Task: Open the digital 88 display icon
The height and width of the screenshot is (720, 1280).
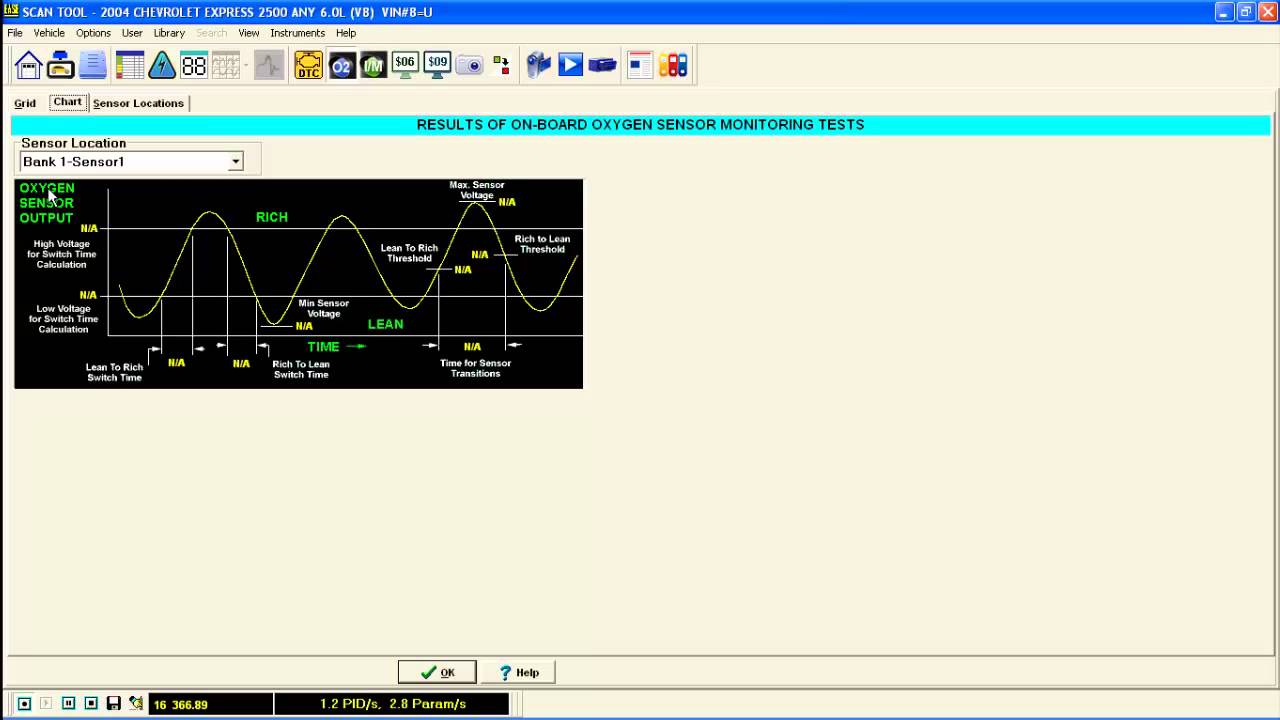Action: 194,66
